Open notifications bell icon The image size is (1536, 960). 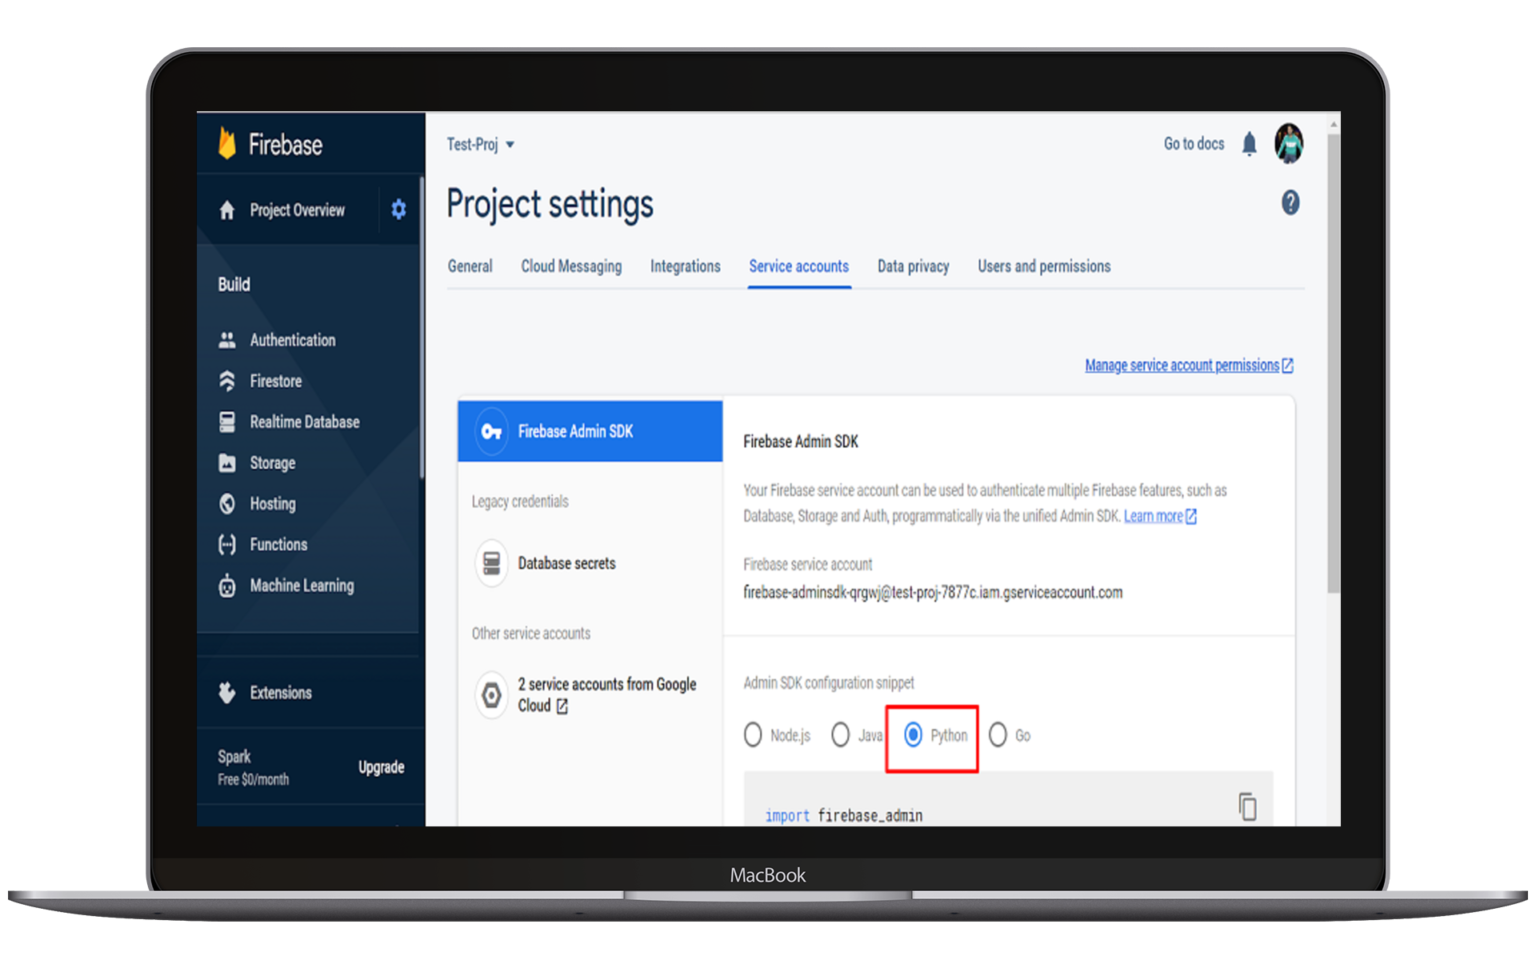[x=1249, y=144]
